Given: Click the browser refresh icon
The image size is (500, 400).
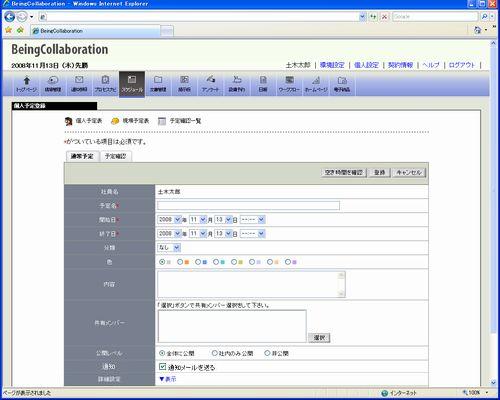Looking at the screenshot, I should point(373,16).
